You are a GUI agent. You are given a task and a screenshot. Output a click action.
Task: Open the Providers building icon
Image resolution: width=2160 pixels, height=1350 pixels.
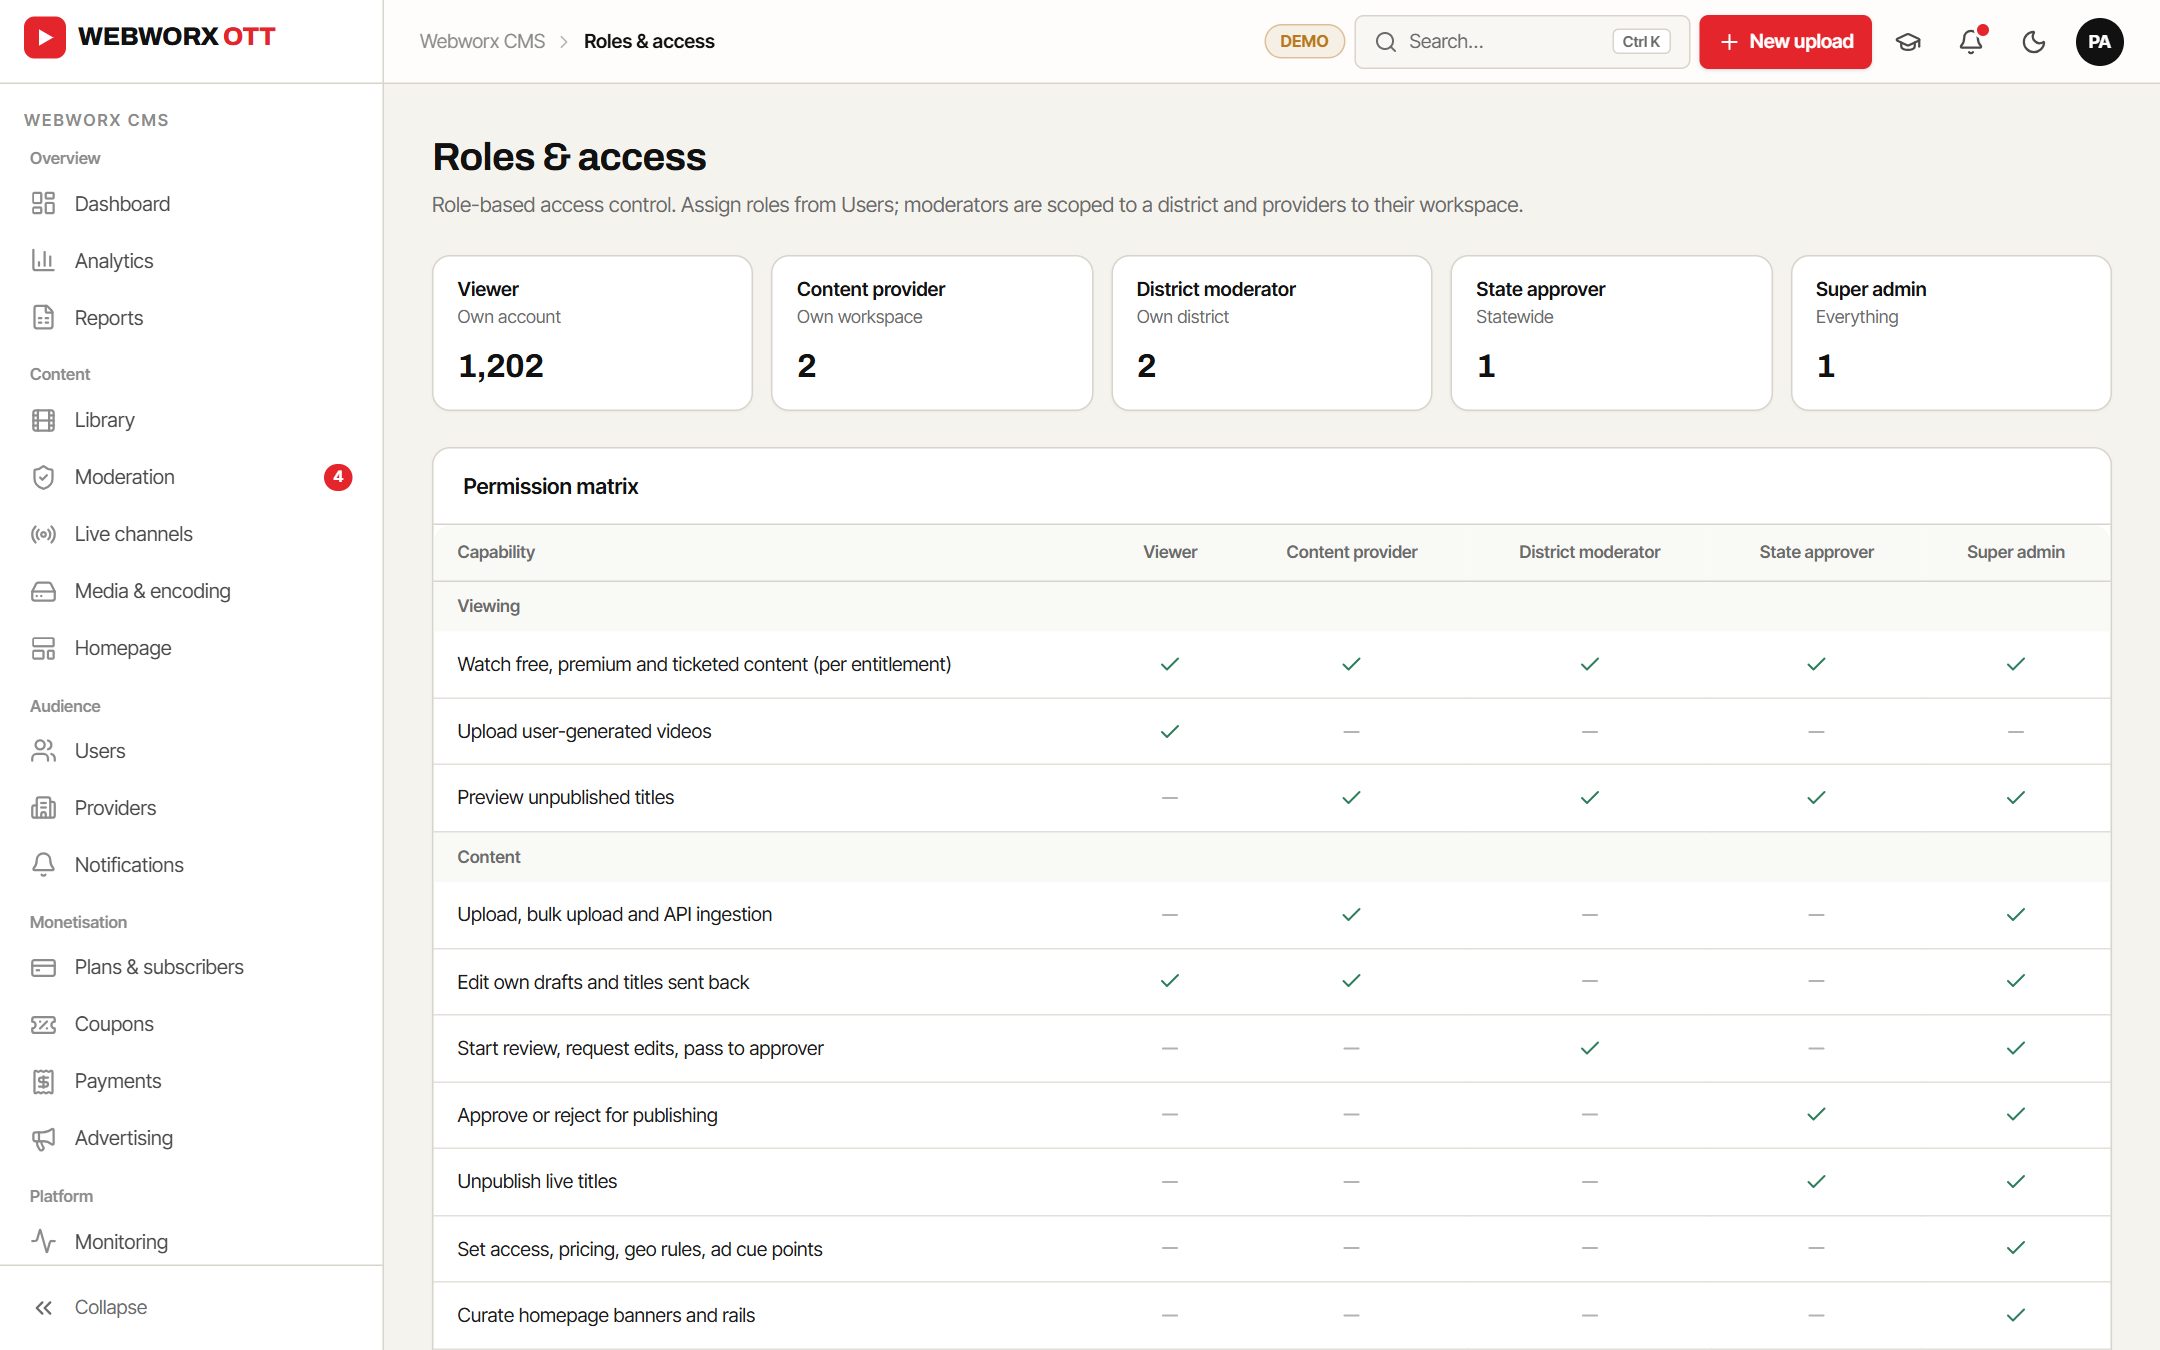click(x=43, y=808)
